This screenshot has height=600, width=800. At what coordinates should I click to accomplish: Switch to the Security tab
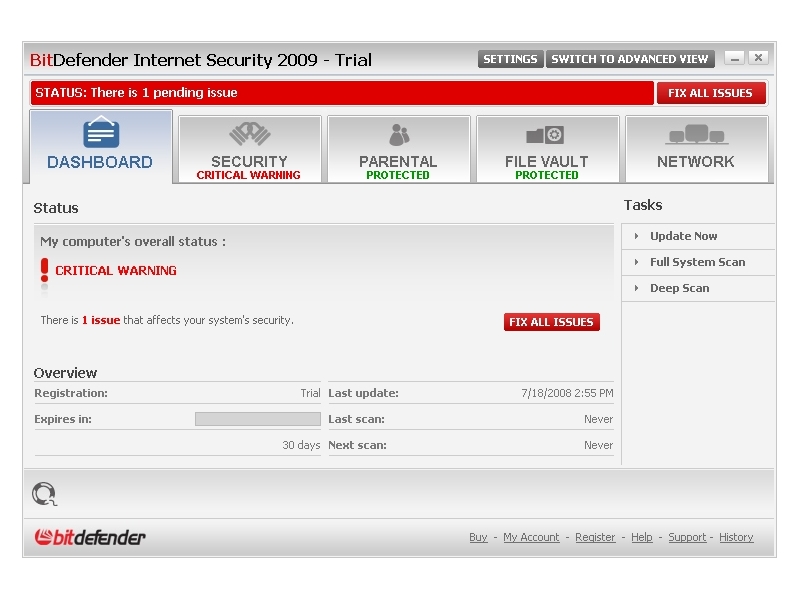250,149
